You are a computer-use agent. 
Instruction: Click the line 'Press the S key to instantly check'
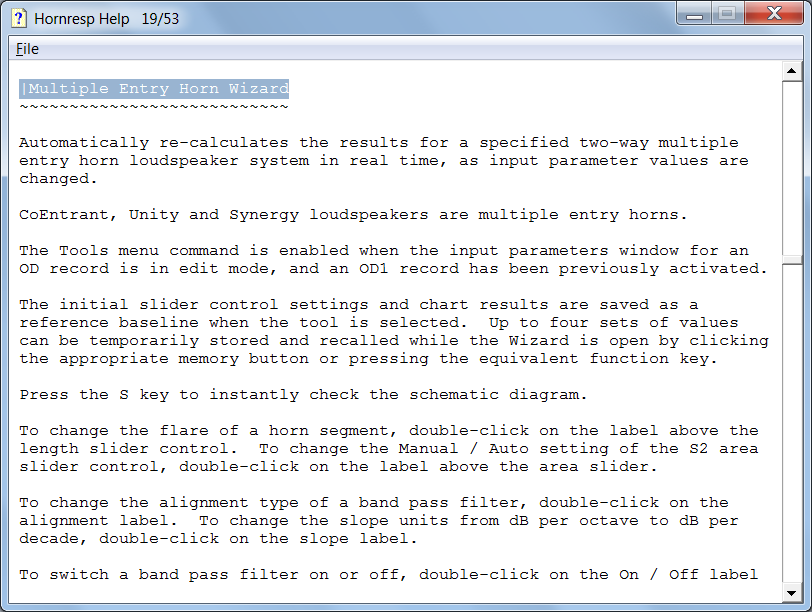click(x=189, y=395)
